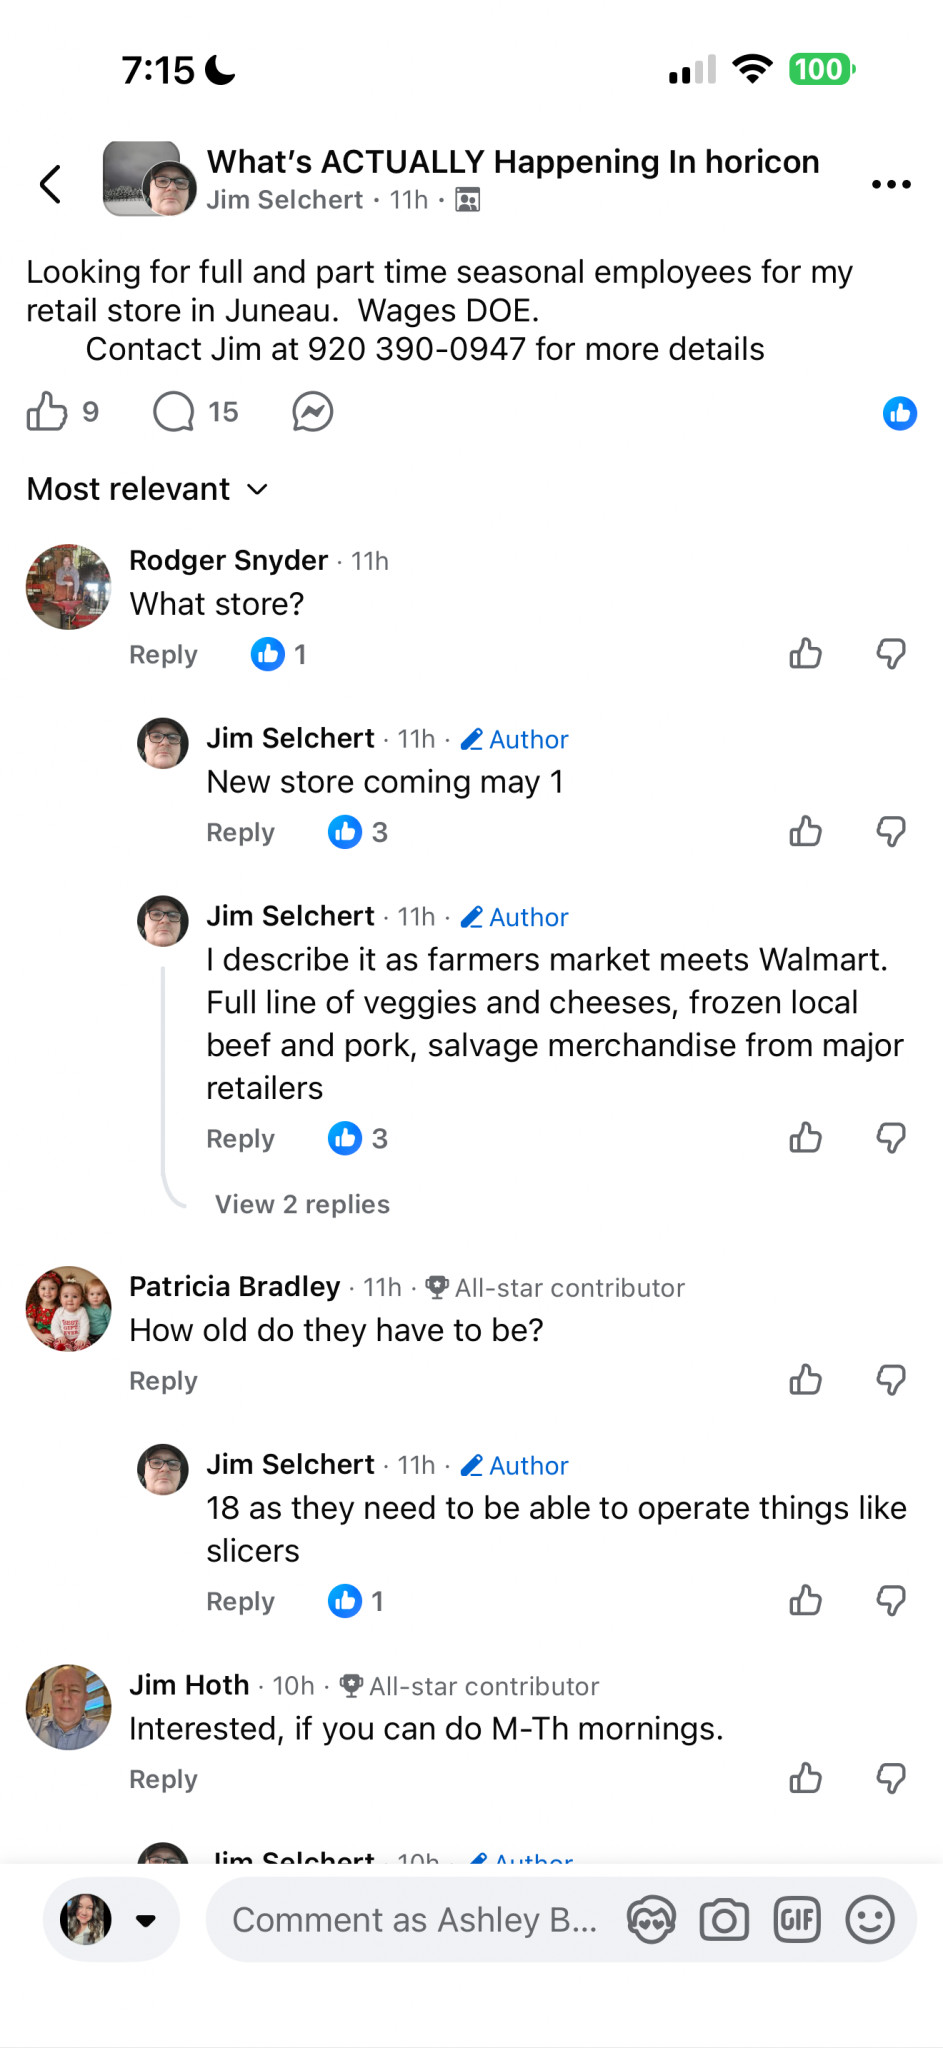The width and height of the screenshot is (943, 2048).
Task: Like Jim Selchert's job post
Action: click(47, 412)
